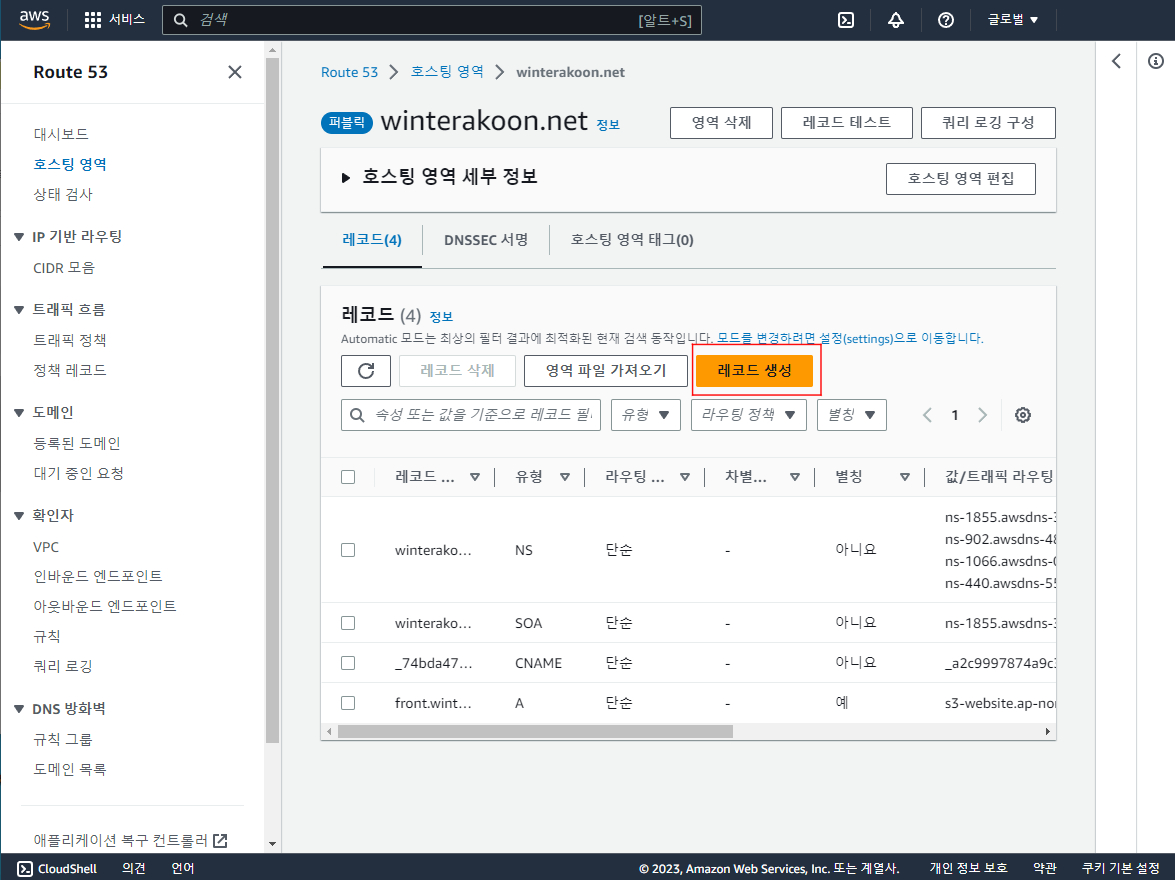The width and height of the screenshot is (1175, 880).
Task: Open the help question-mark icon
Action: 946,20
